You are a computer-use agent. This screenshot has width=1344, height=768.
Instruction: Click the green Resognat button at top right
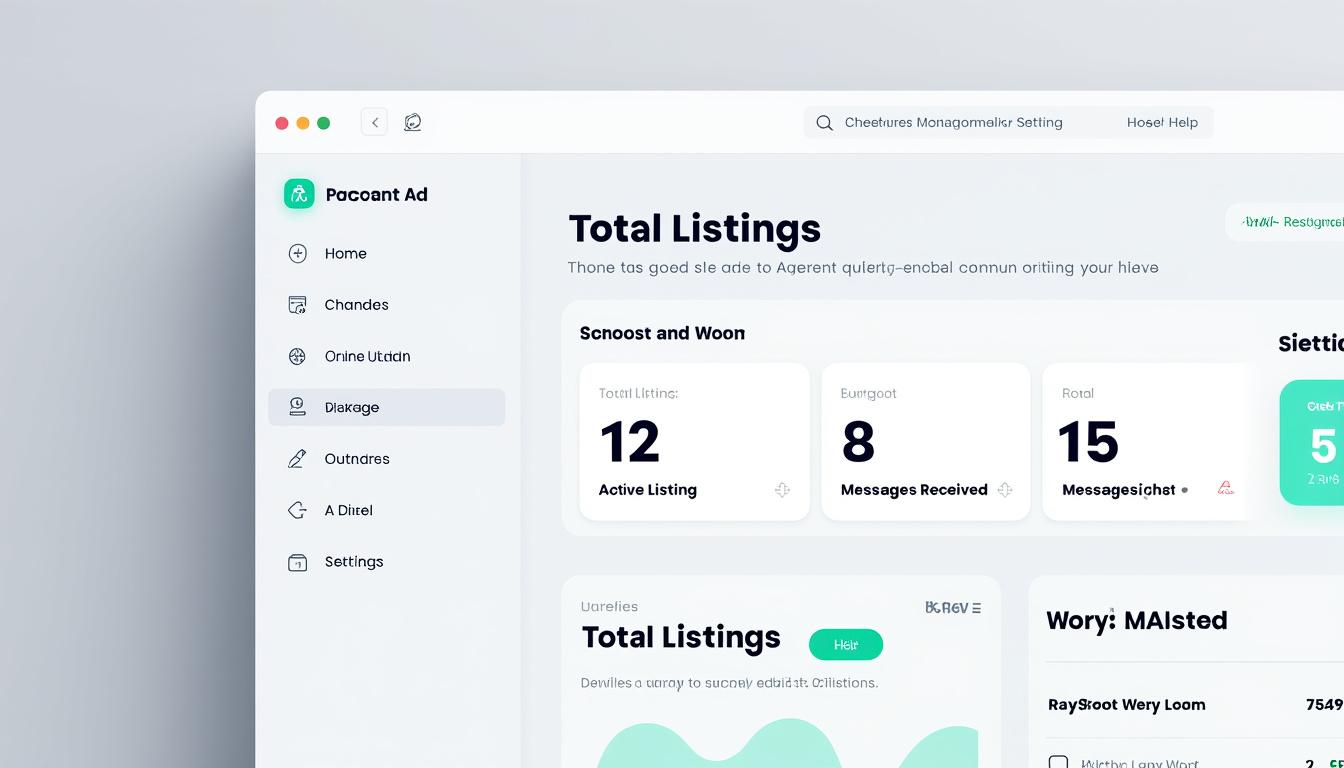tap(1286, 222)
